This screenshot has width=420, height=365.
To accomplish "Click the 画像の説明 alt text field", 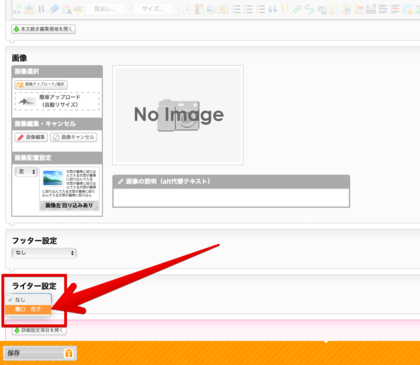I will (231, 197).
